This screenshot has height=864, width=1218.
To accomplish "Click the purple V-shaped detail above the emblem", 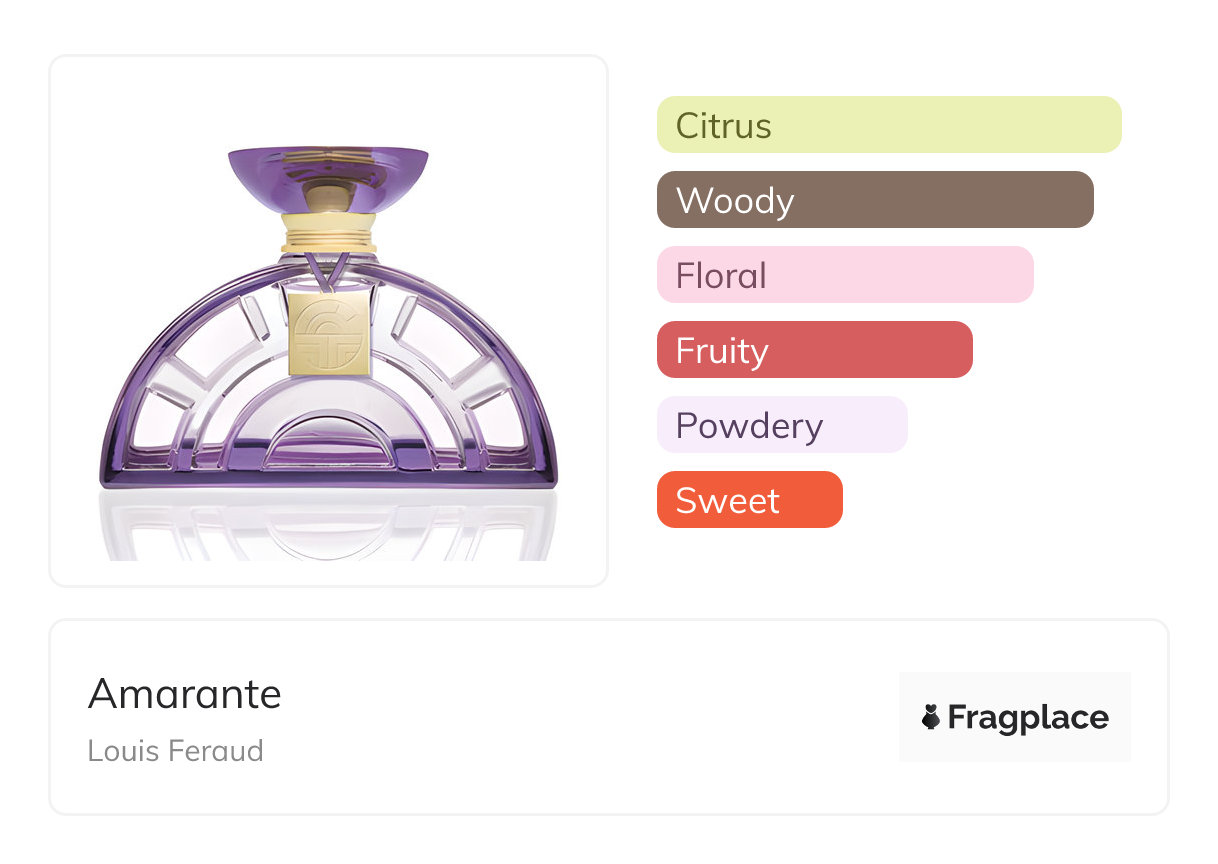I will (328, 269).
